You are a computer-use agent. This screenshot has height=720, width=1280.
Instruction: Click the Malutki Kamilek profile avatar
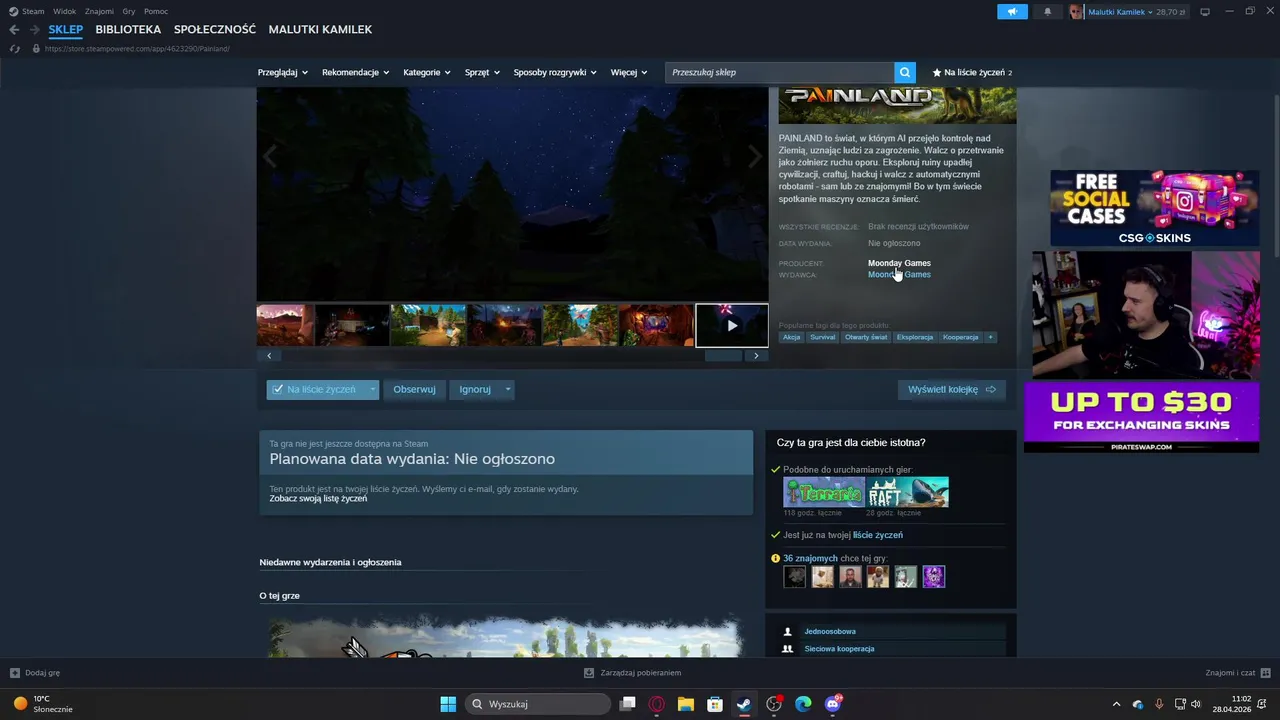pos(1076,12)
